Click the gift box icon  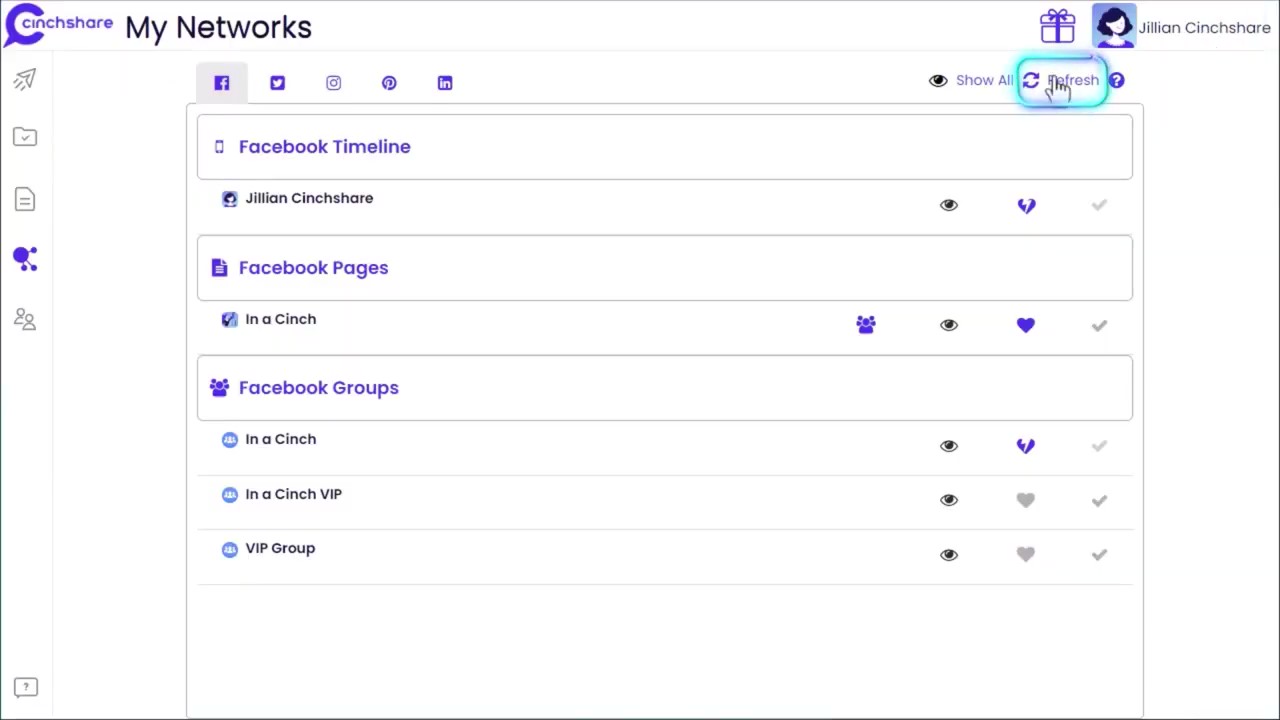(1057, 26)
